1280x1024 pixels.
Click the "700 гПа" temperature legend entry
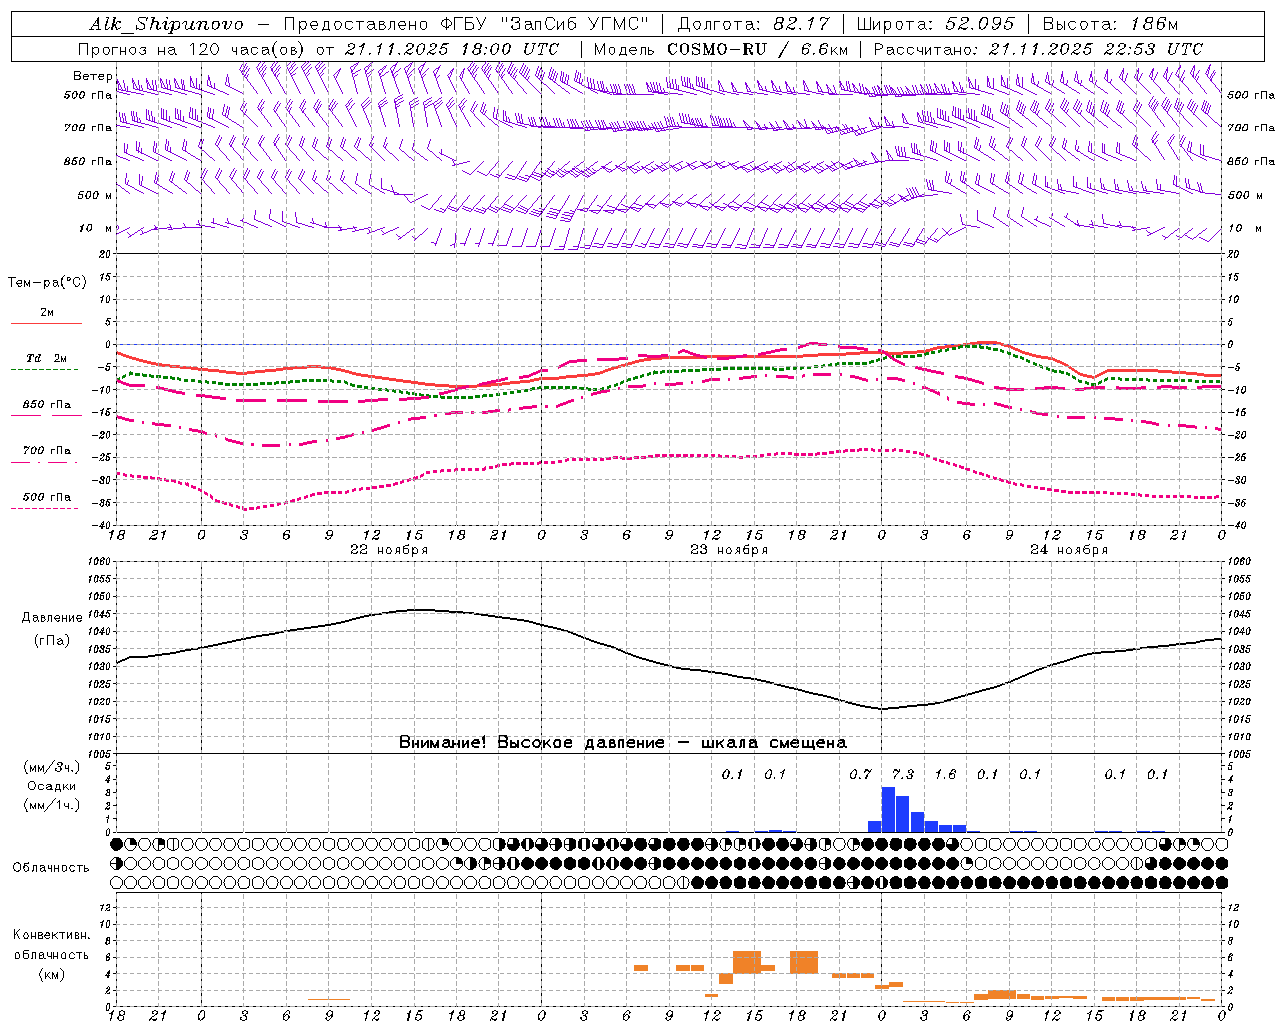46,451
